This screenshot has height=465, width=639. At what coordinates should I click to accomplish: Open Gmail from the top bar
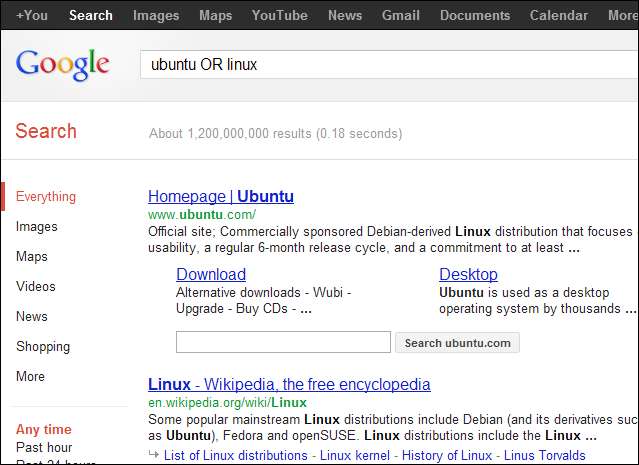coord(401,15)
